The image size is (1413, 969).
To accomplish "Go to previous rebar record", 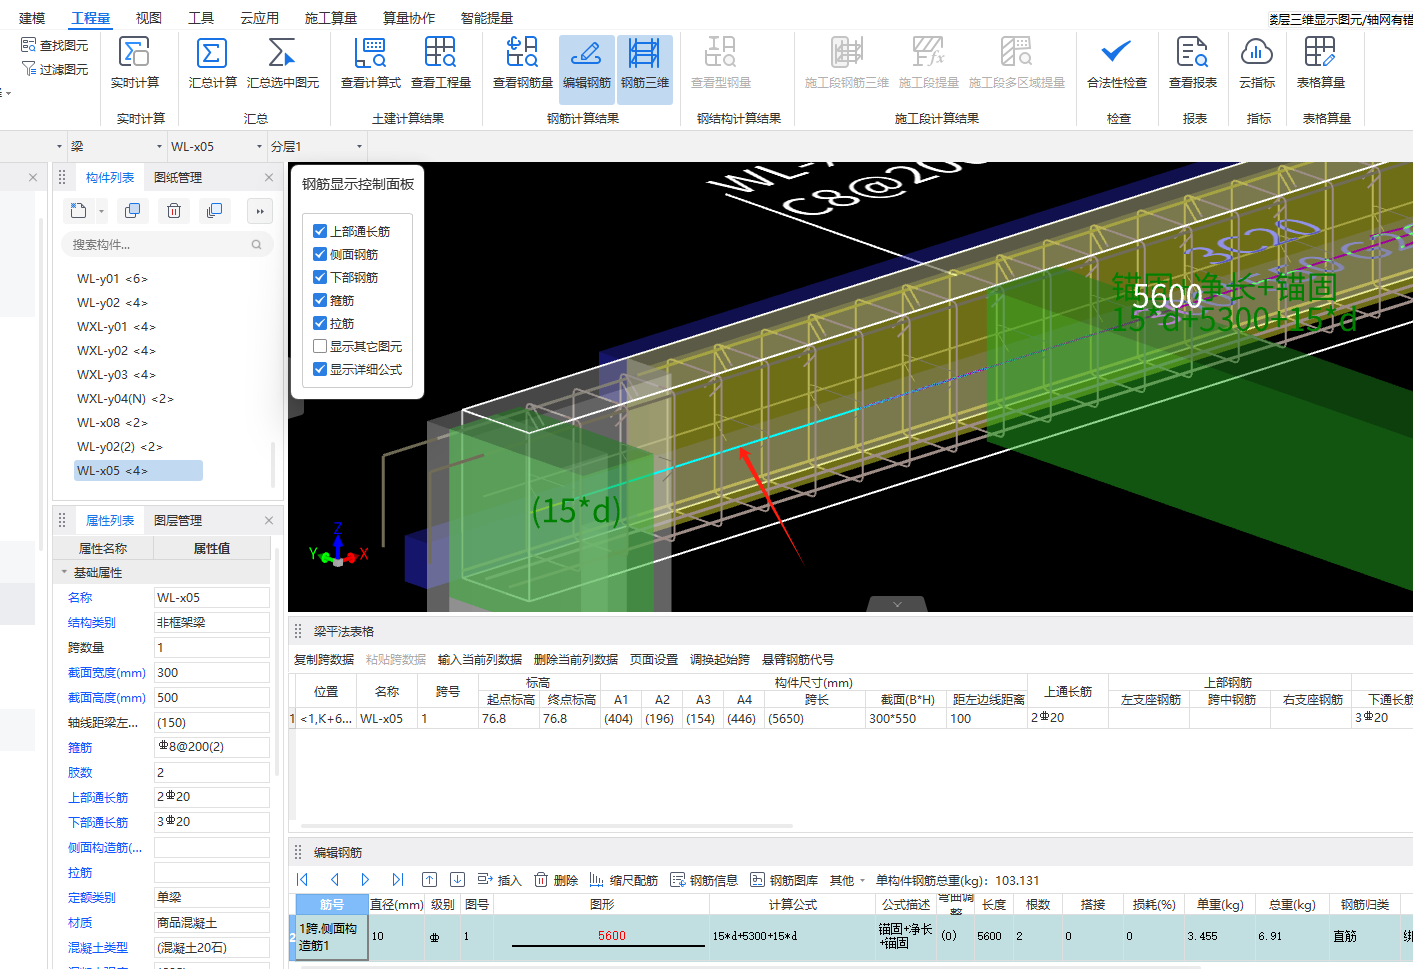I will (x=334, y=880).
